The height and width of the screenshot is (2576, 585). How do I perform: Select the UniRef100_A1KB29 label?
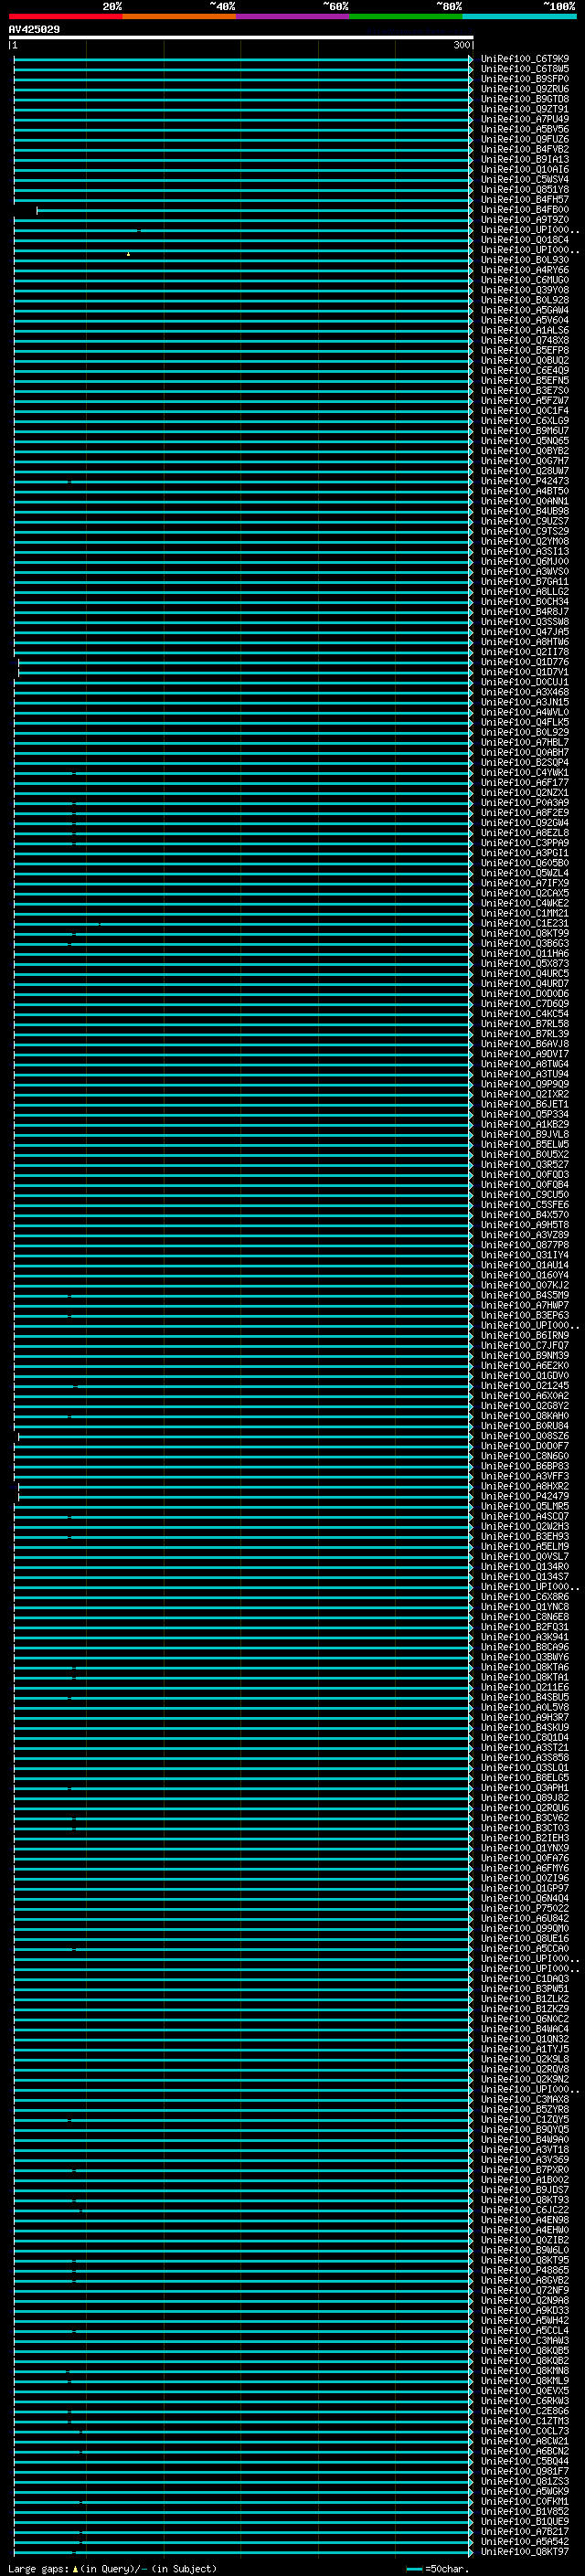pyautogui.click(x=525, y=1124)
